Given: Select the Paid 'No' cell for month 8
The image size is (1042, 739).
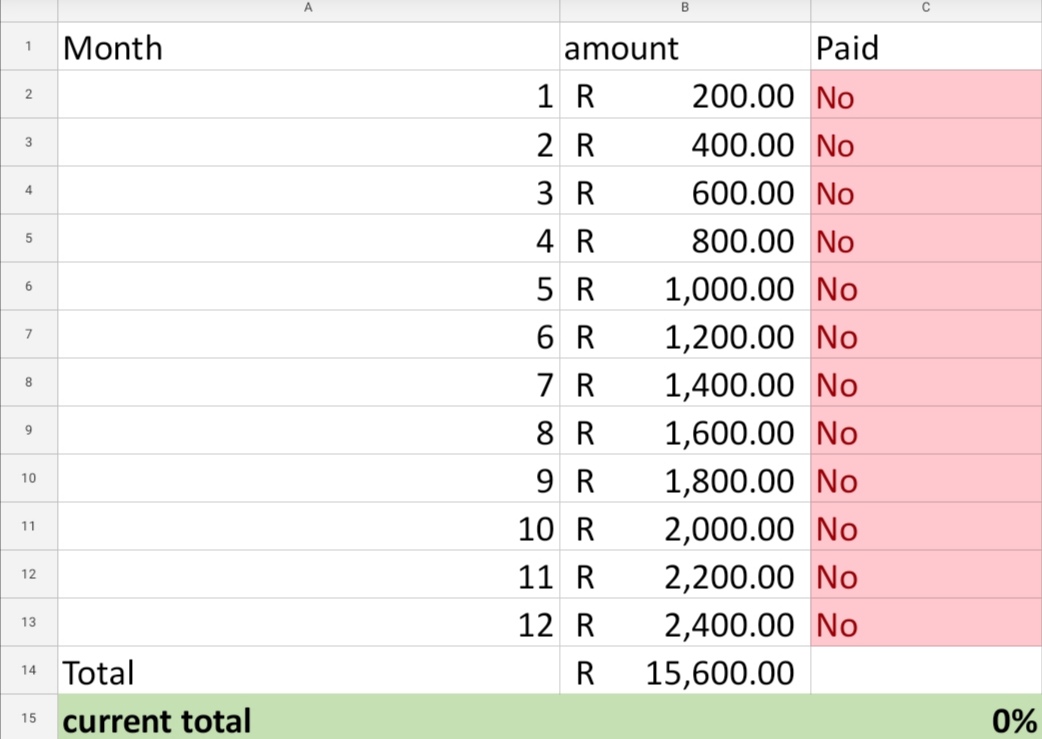Looking at the screenshot, I should (x=926, y=430).
